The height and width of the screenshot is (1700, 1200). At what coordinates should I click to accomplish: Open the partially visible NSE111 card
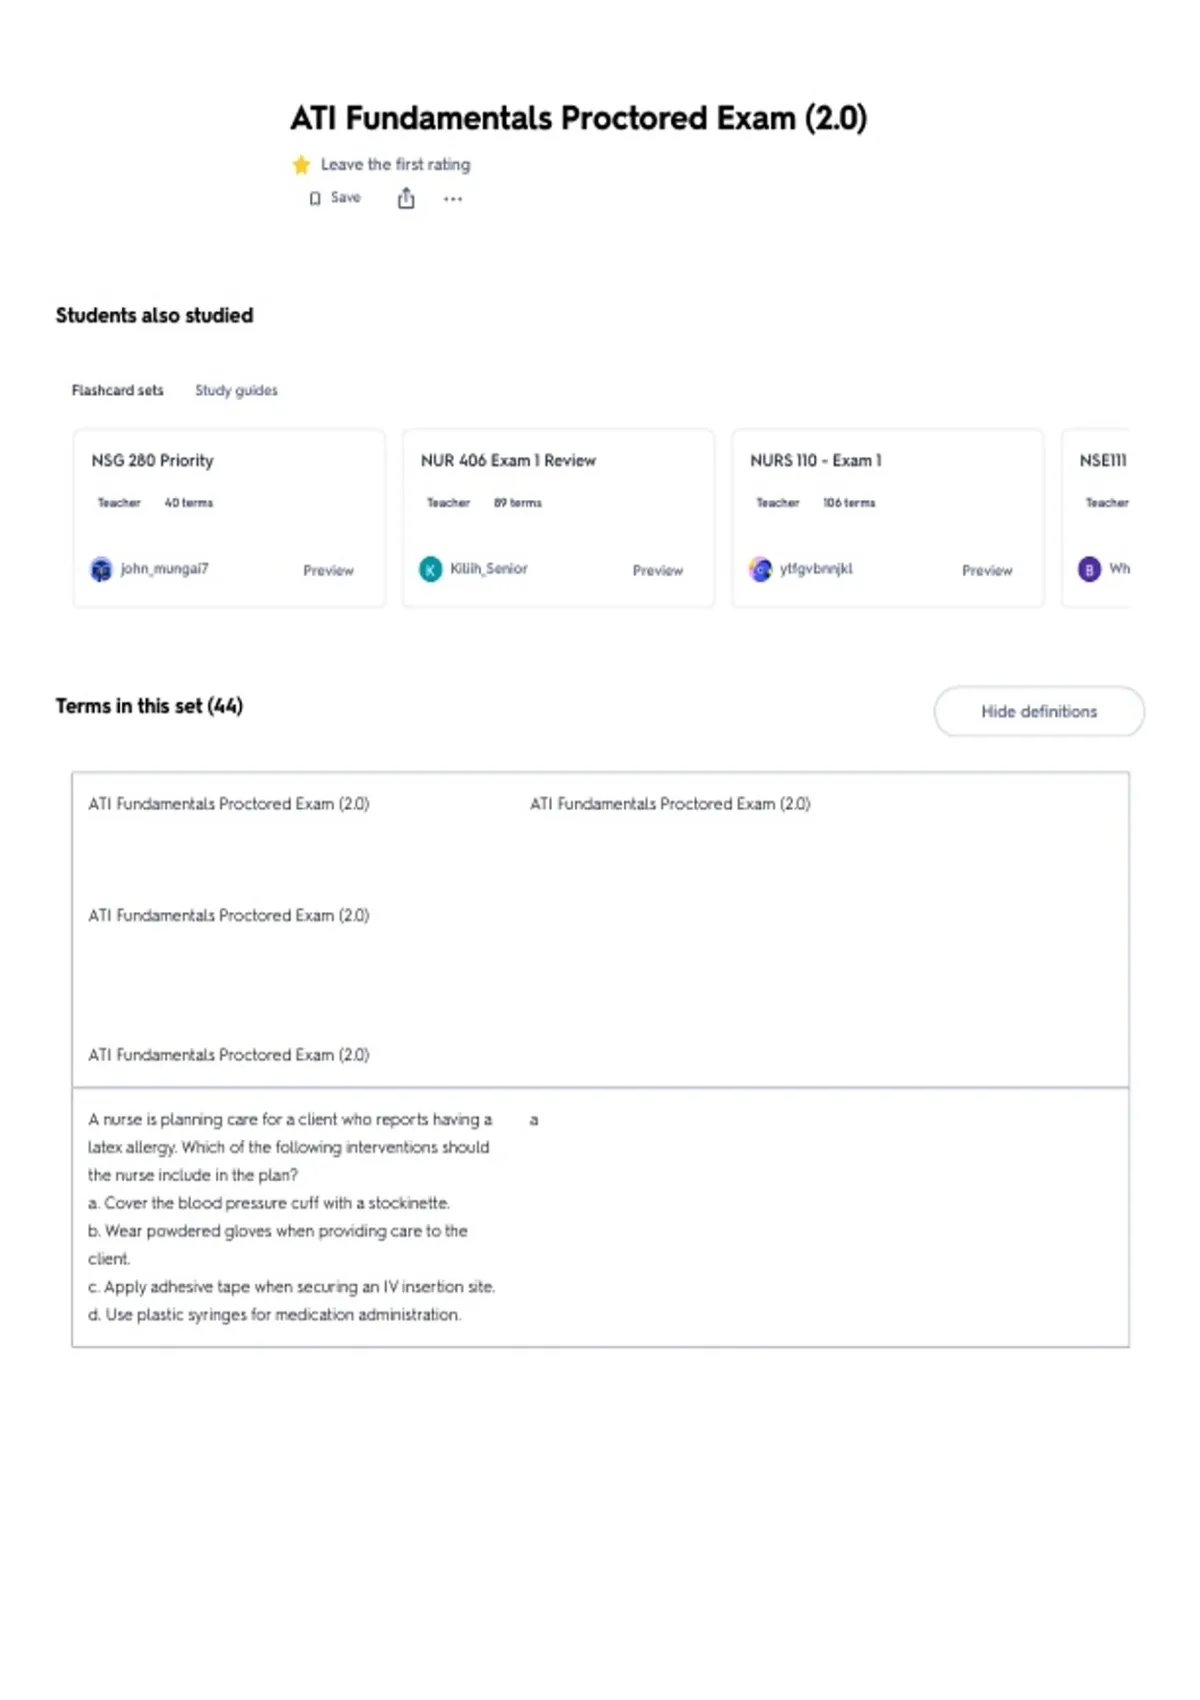pyautogui.click(x=1096, y=518)
